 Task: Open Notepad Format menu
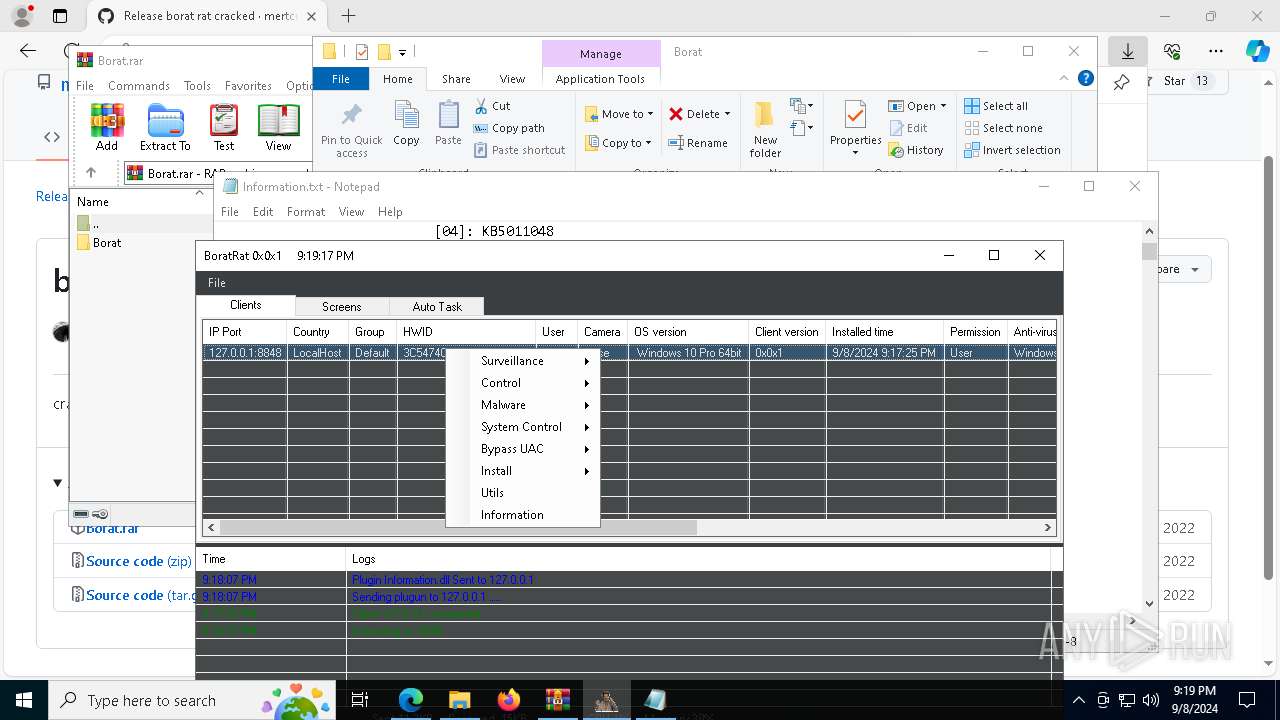coord(306,212)
